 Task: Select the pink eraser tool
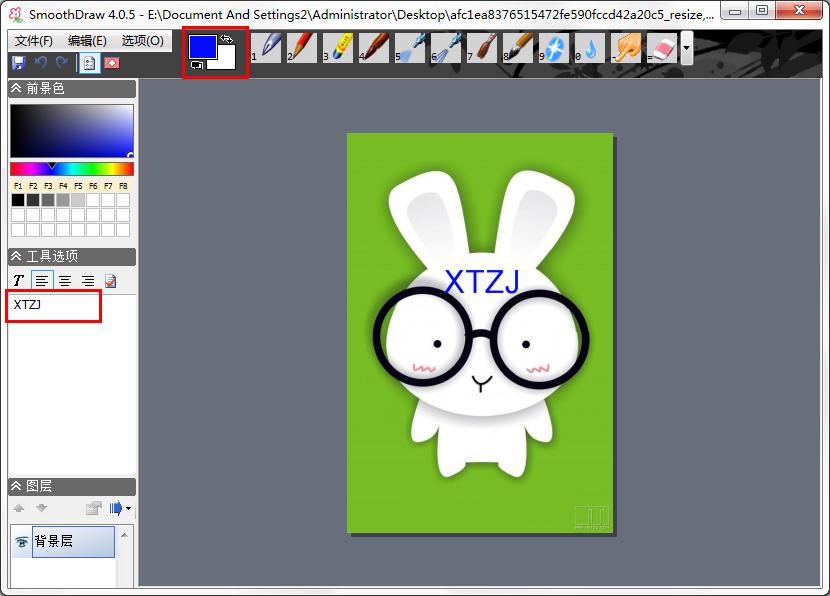pyautogui.click(x=662, y=48)
